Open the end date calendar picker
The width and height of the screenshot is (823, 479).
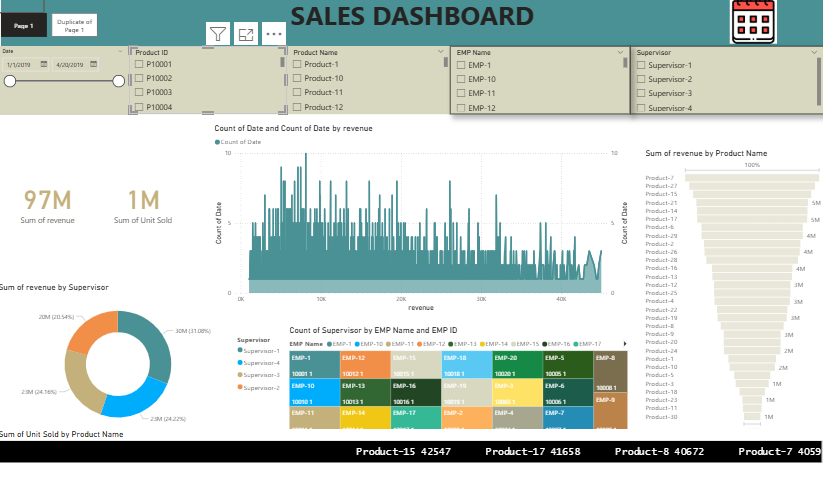pyautogui.click(x=93, y=64)
